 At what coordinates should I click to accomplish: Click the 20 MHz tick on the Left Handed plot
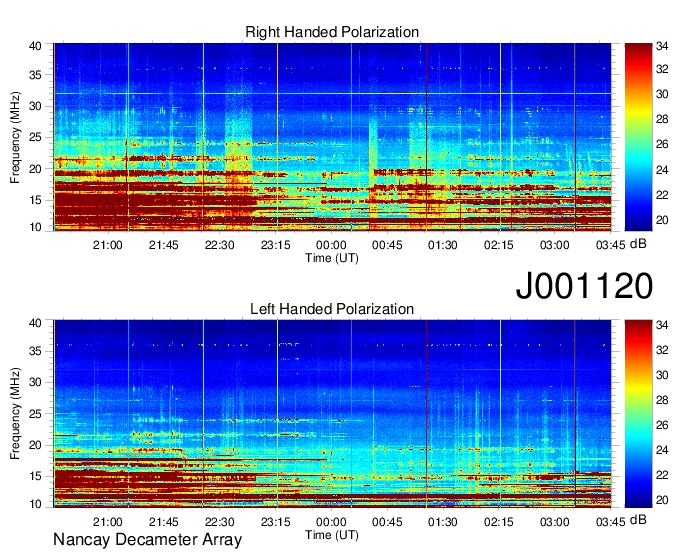(35, 445)
